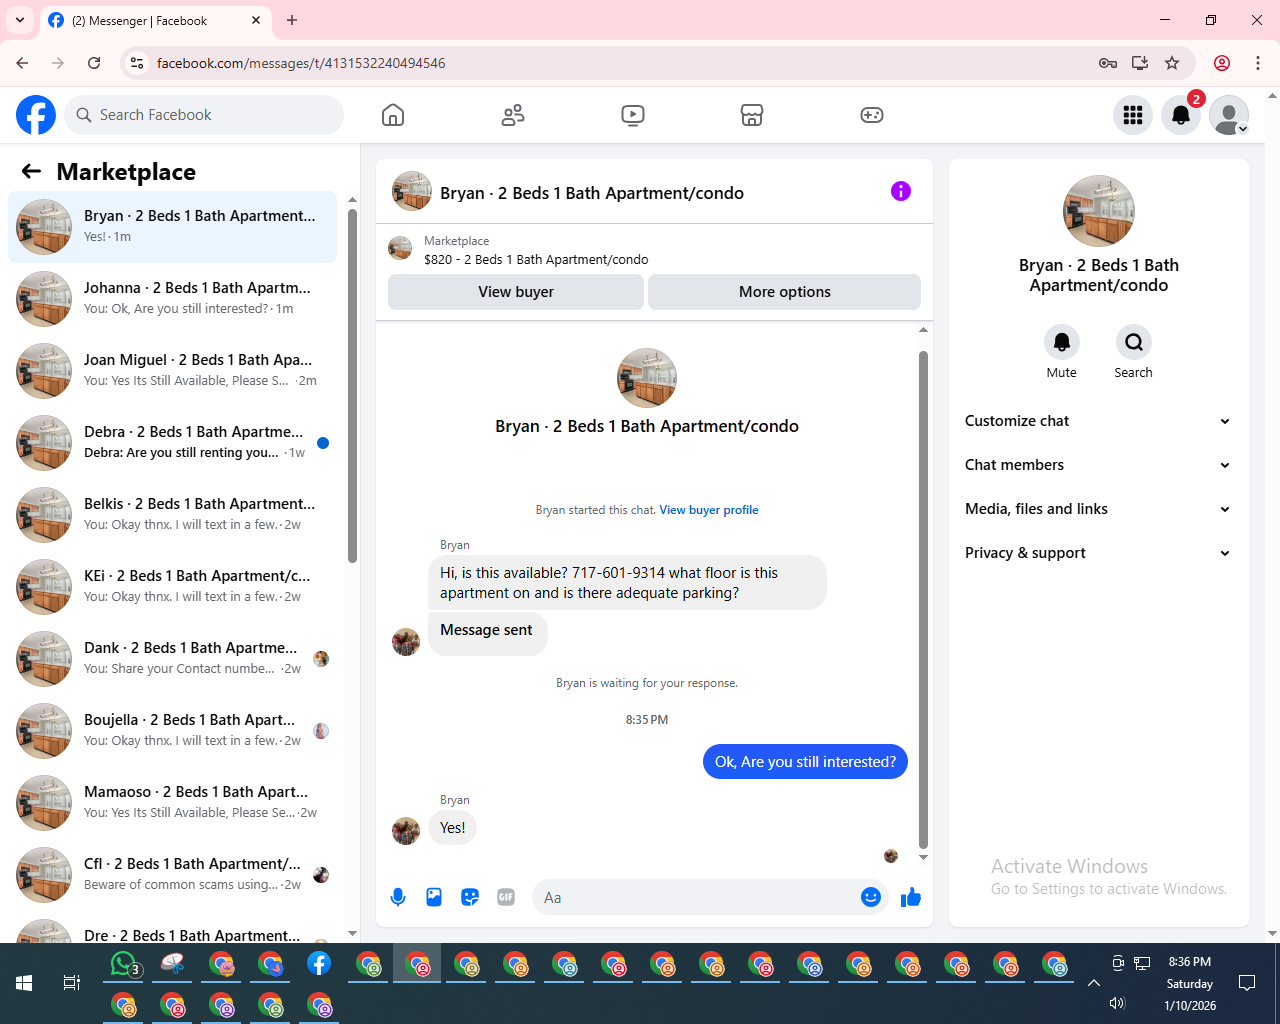The width and height of the screenshot is (1280, 1024).
Task: Open Debra unread conversation
Action: [172, 443]
